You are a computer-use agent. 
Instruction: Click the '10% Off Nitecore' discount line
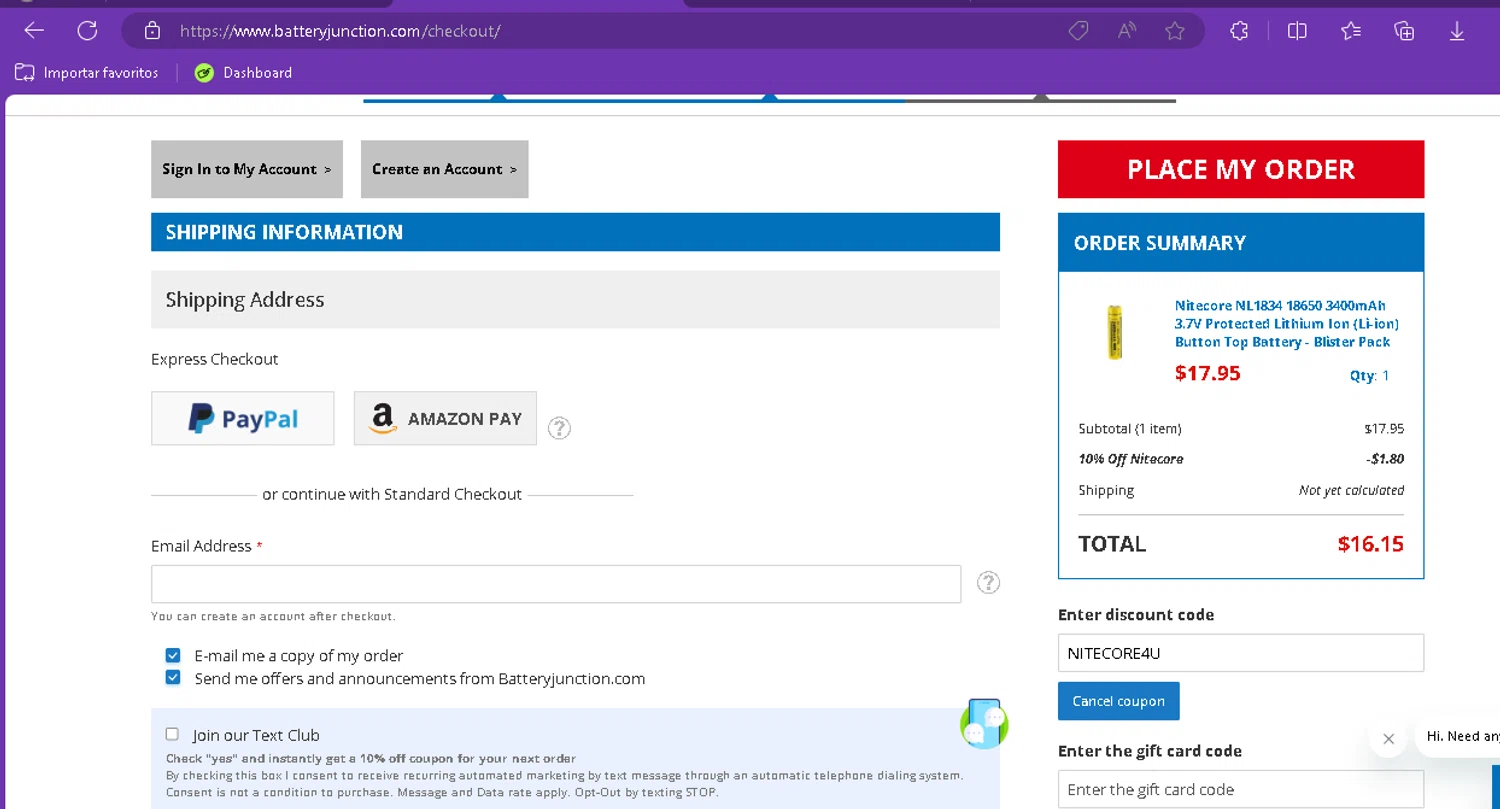(1131, 459)
